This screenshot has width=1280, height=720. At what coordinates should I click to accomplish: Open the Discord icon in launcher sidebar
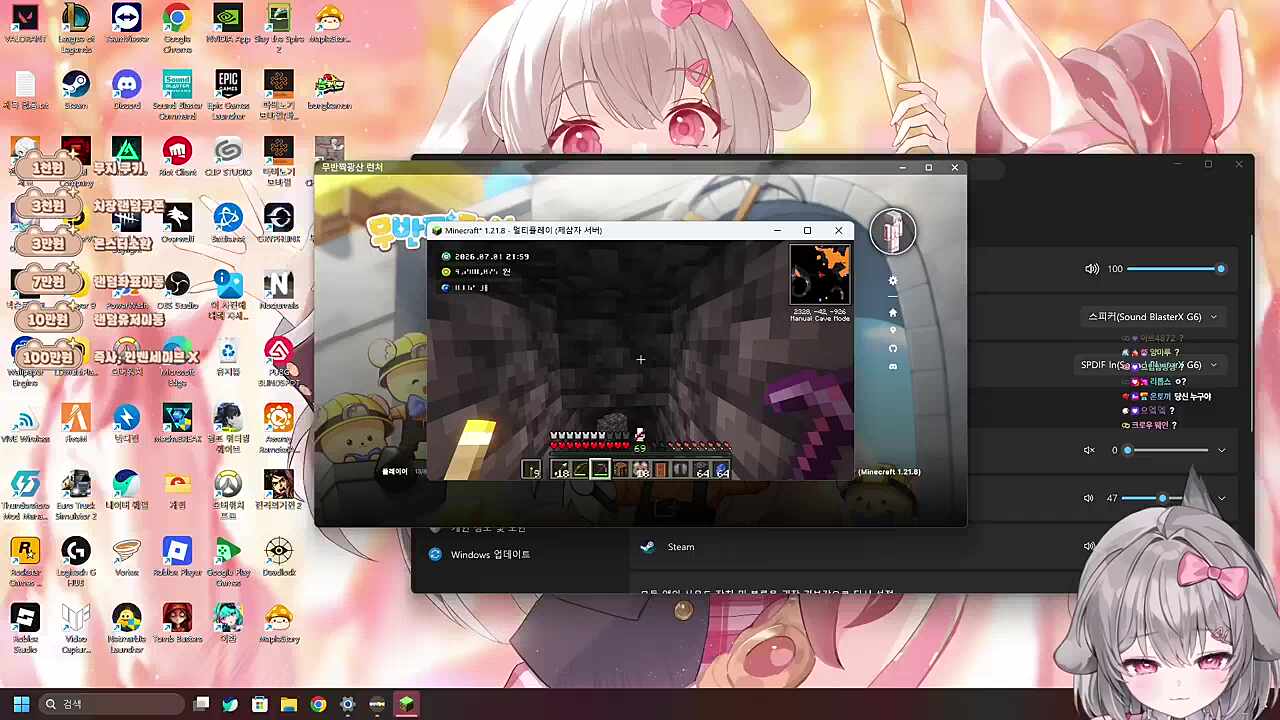pyautogui.click(x=893, y=366)
